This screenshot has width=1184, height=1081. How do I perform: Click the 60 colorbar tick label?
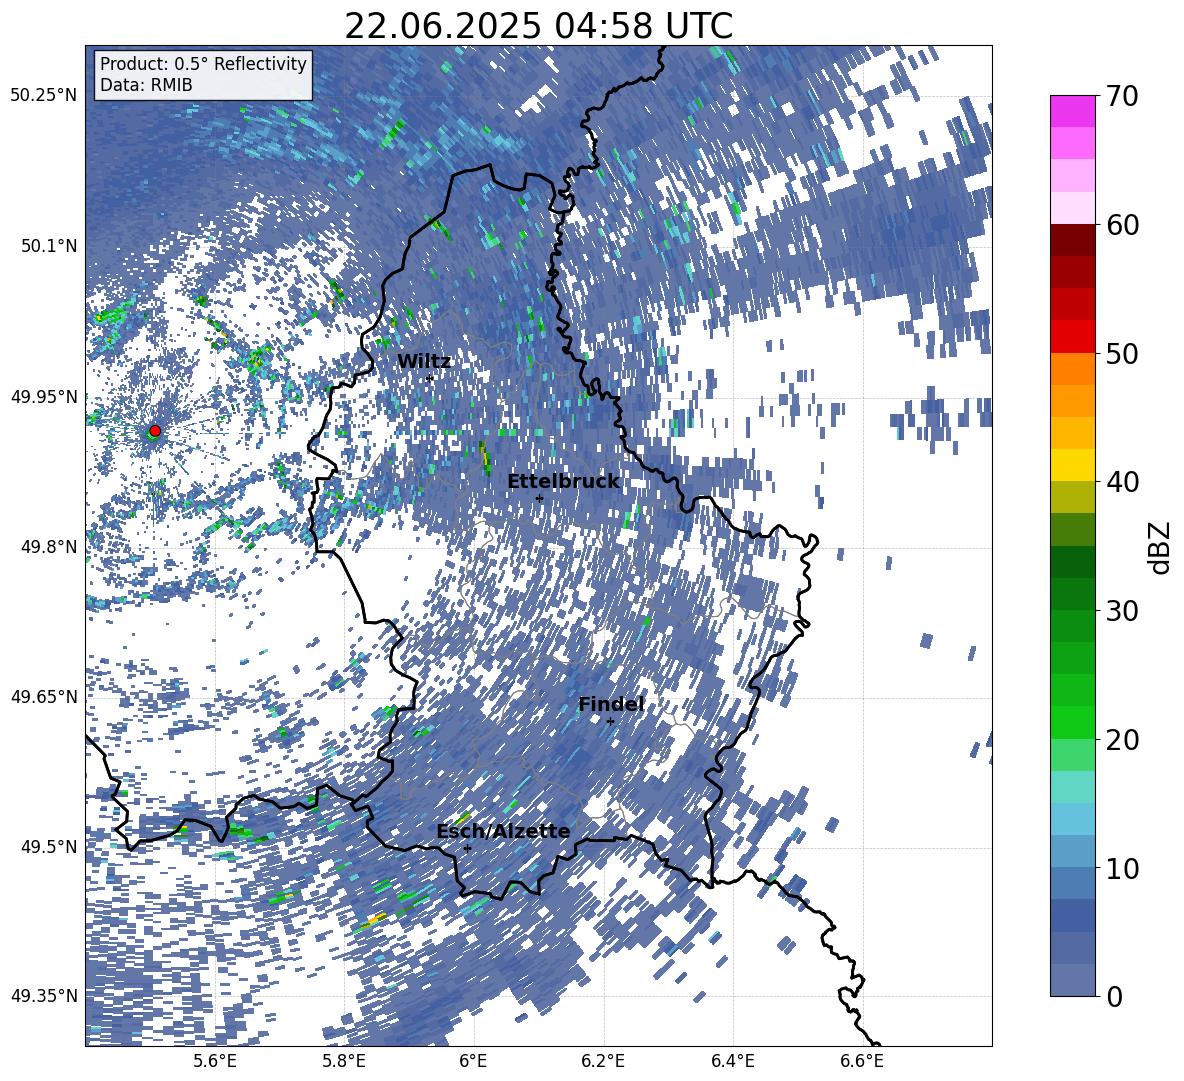tap(1122, 225)
